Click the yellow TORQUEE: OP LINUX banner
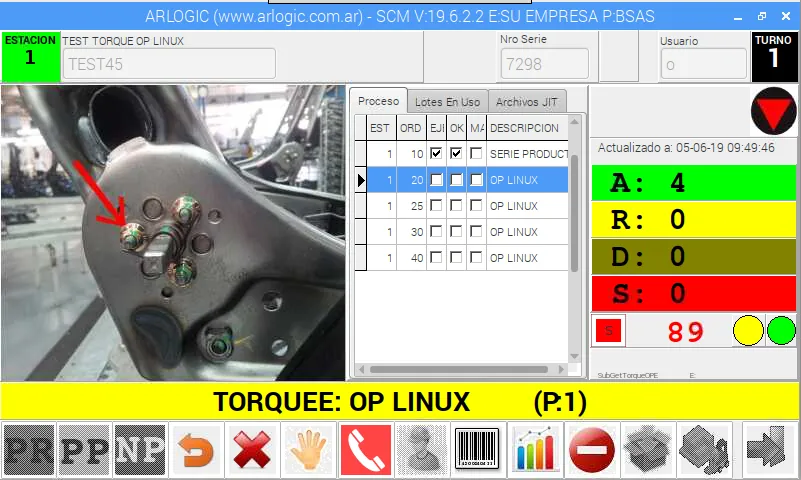The width and height of the screenshot is (801, 480). point(399,401)
